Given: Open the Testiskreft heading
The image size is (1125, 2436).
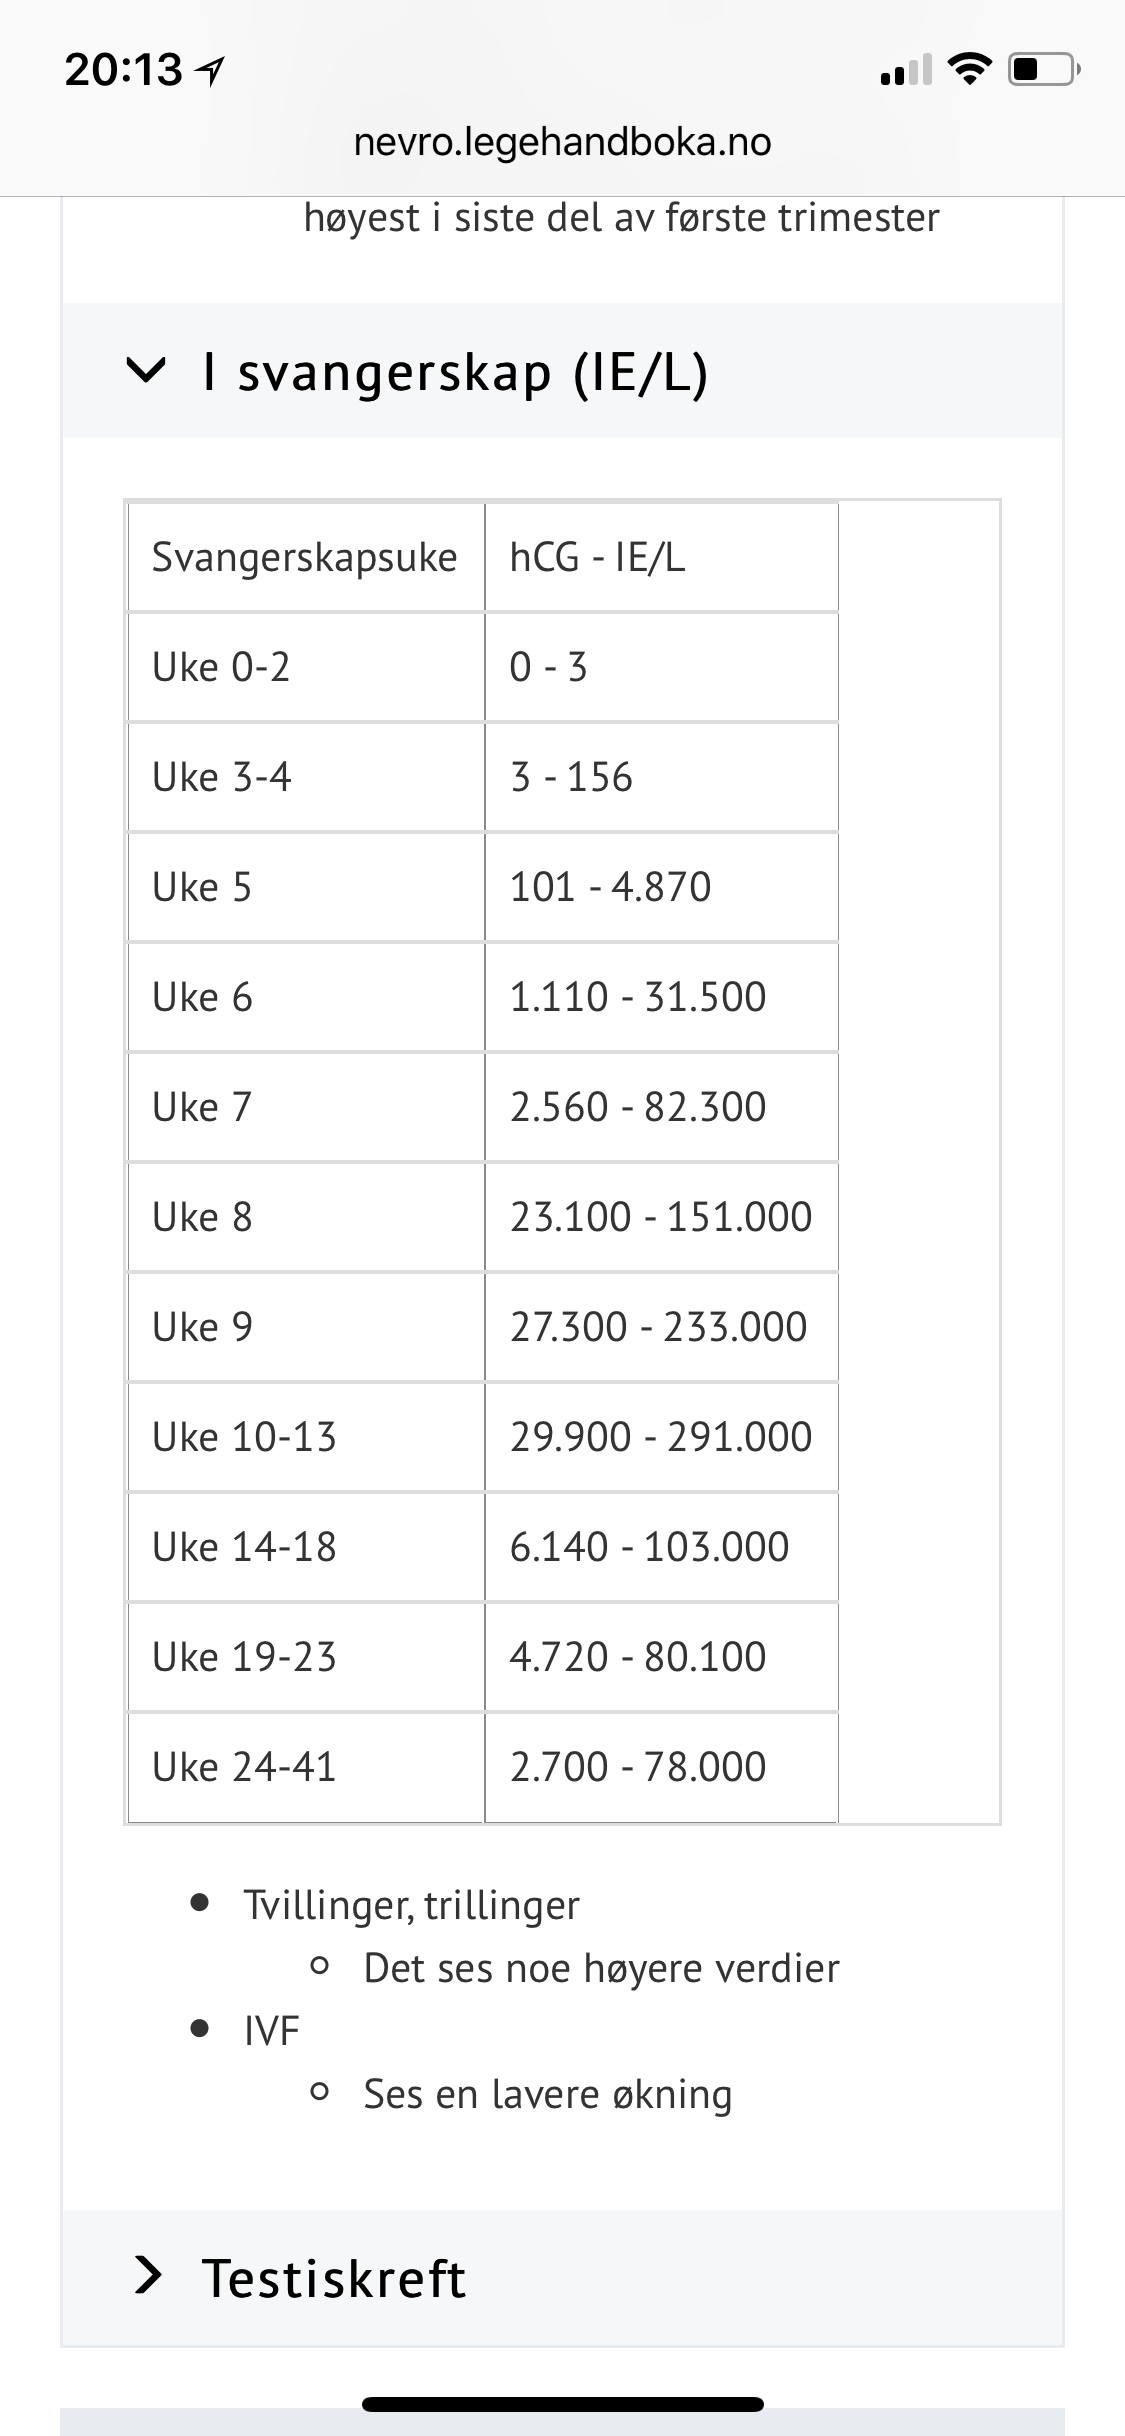Looking at the screenshot, I should [334, 2279].
